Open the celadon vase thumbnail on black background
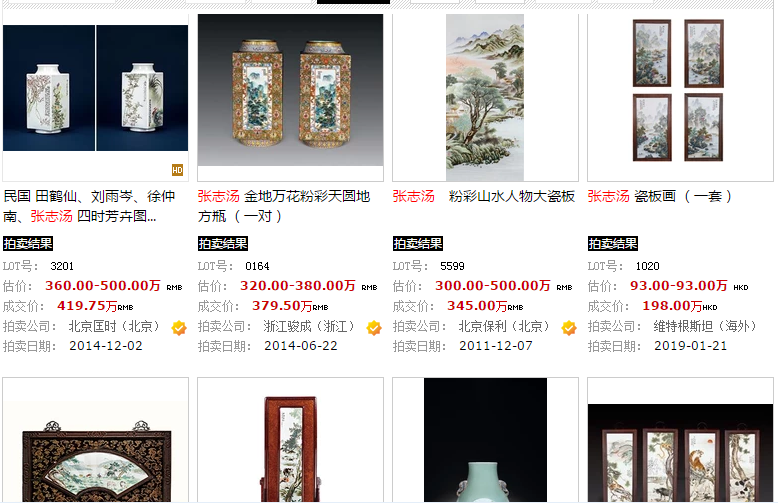 pyautogui.click(x=485, y=440)
